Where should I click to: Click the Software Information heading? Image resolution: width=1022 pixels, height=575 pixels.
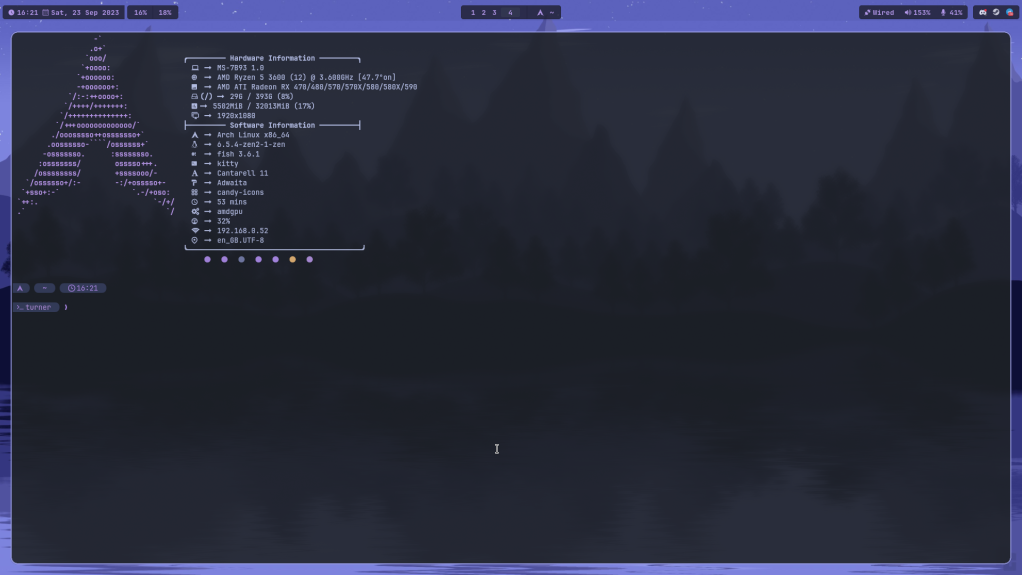(272, 125)
